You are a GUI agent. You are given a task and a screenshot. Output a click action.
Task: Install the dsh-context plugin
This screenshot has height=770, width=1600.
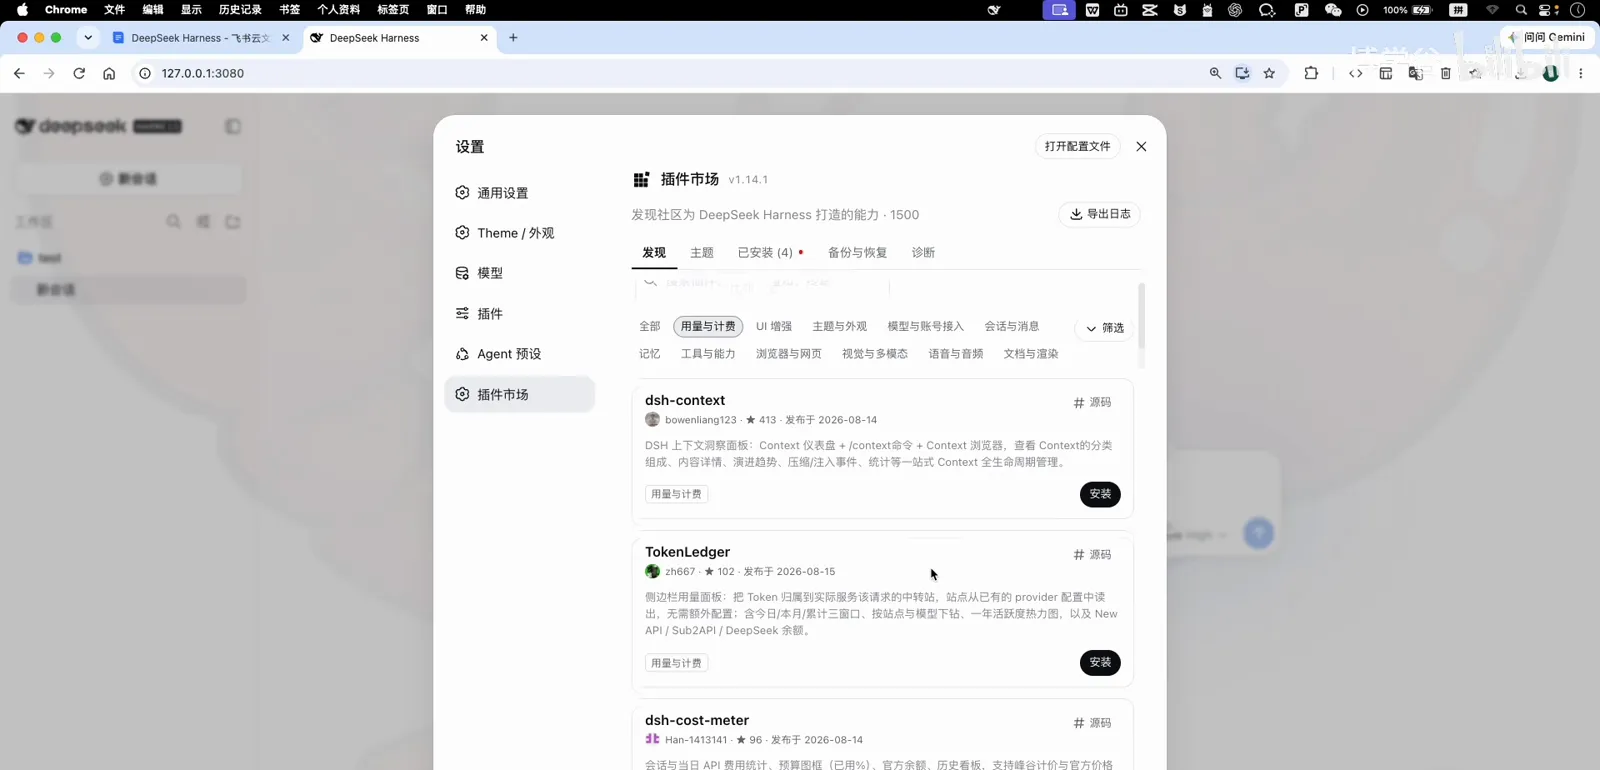click(1100, 494)
